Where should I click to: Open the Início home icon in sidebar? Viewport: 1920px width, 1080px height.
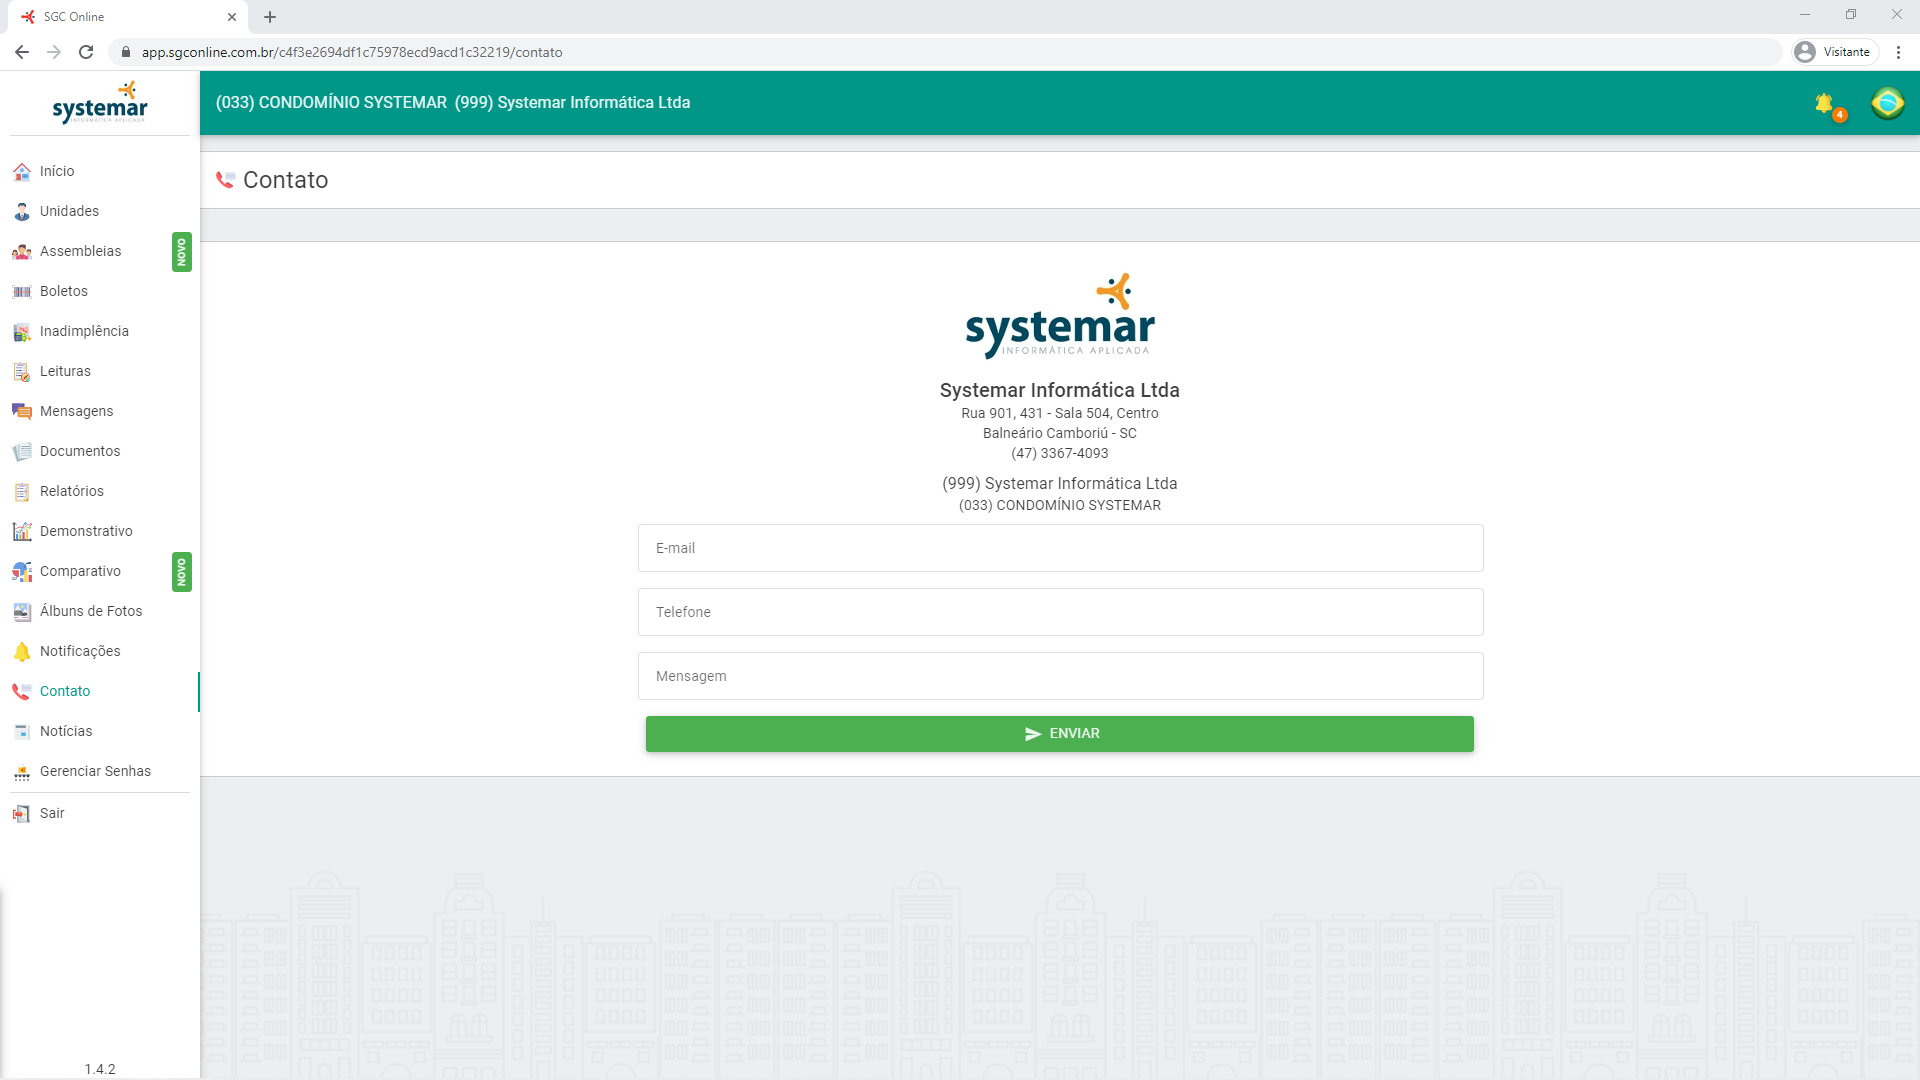[x=22, y=172]
